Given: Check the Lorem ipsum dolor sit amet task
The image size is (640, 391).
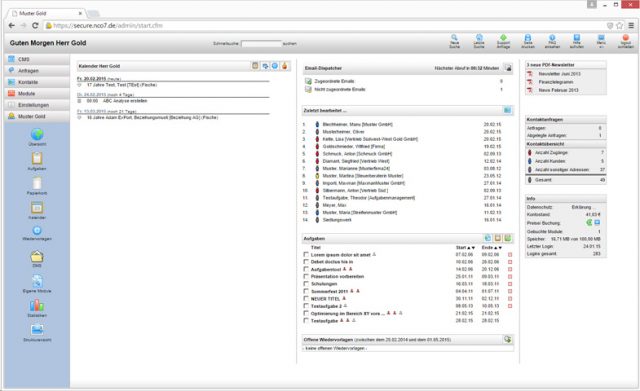Looking at the screenshot, I should pyautogui.click(x=306, y=254).
